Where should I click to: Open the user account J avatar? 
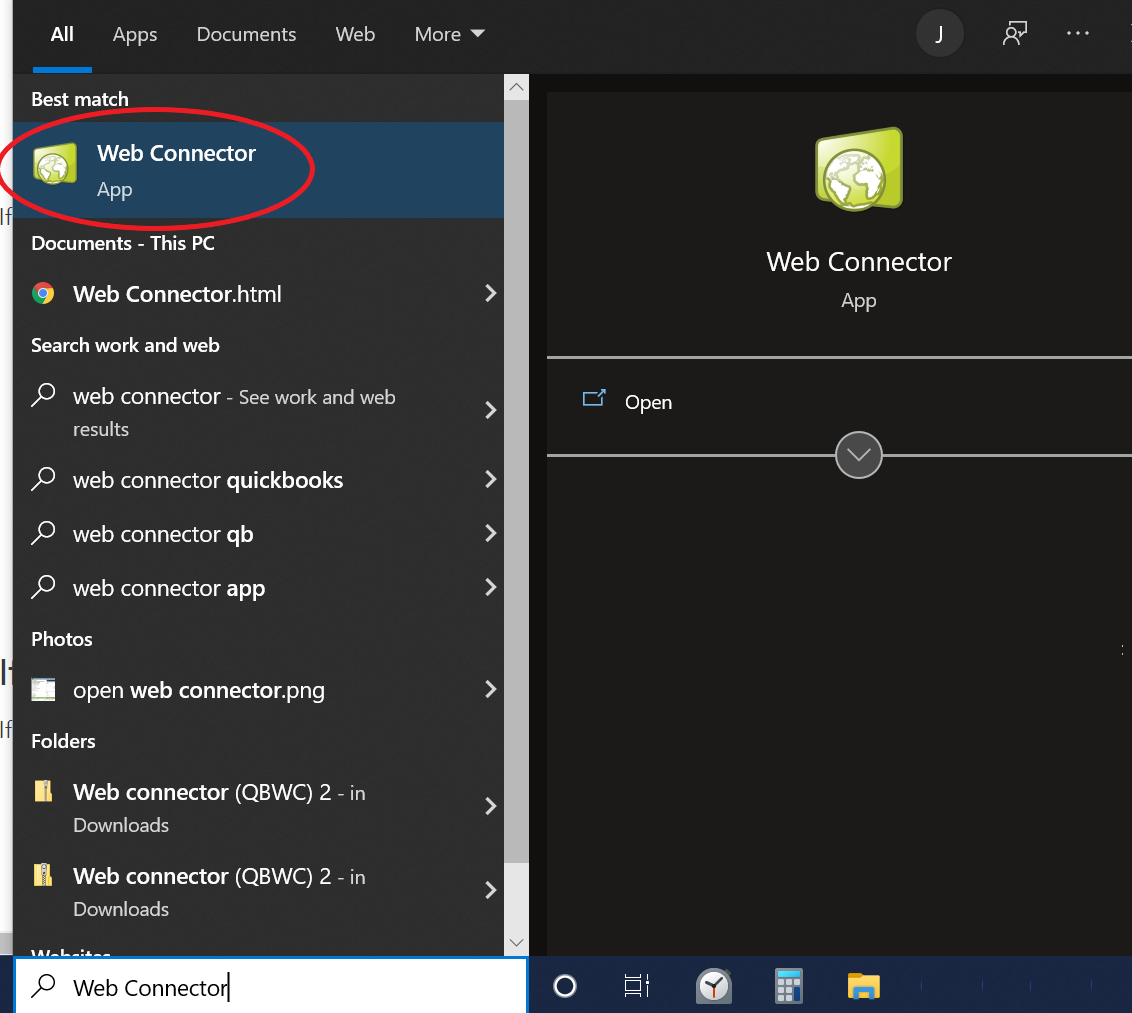tap(939, 35)
